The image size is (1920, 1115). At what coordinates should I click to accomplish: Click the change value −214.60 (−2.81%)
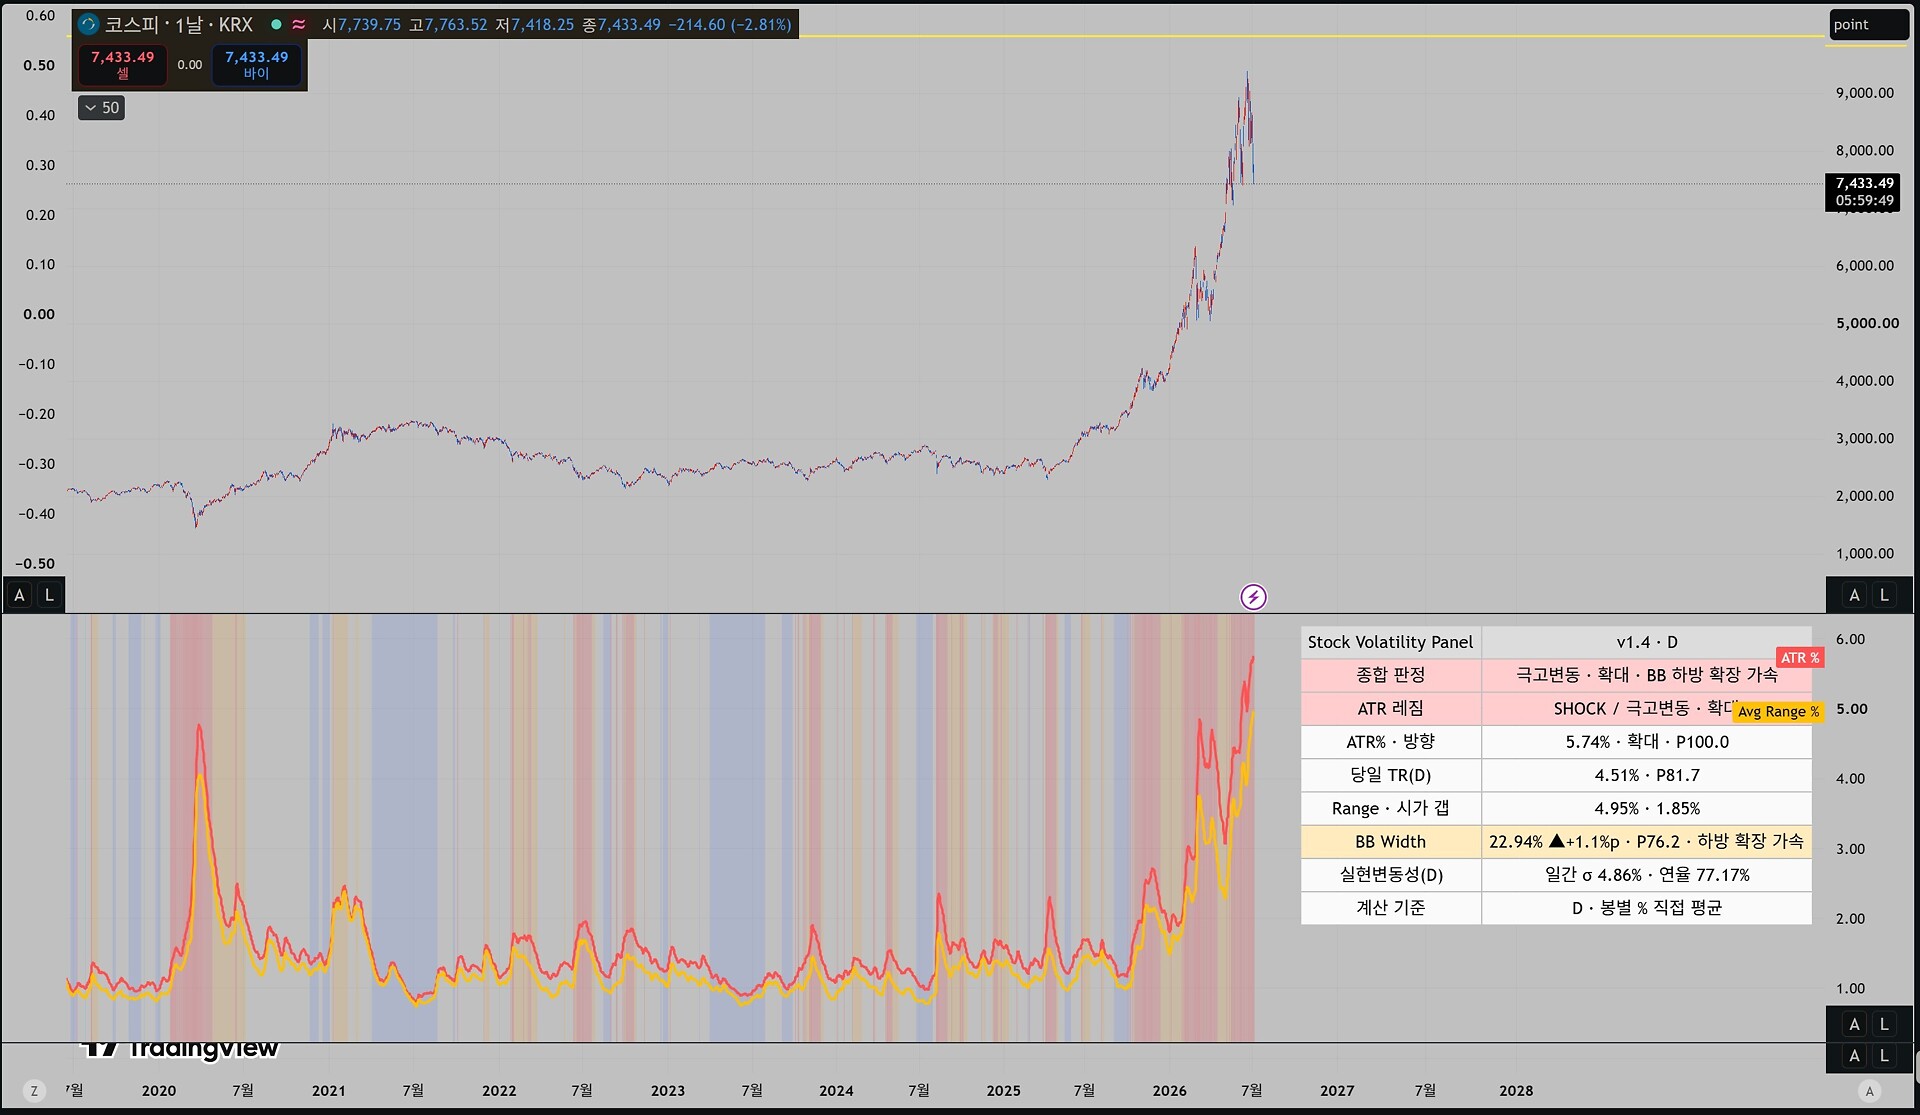[731, 25]
